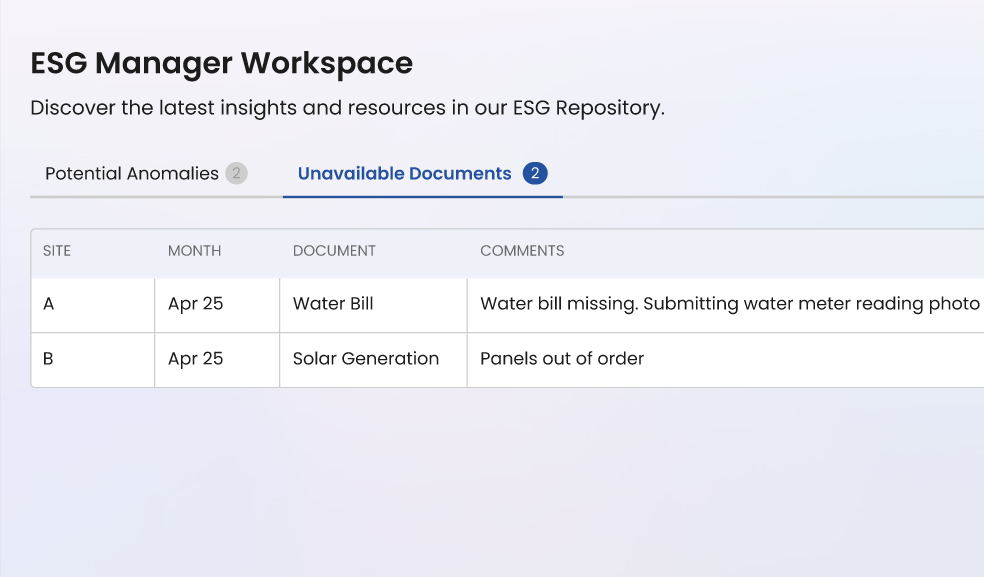The width and height of the screenshot is (984, 577).
Task: Click the ESG Manager Workspace heading
Action: point(221,64)
